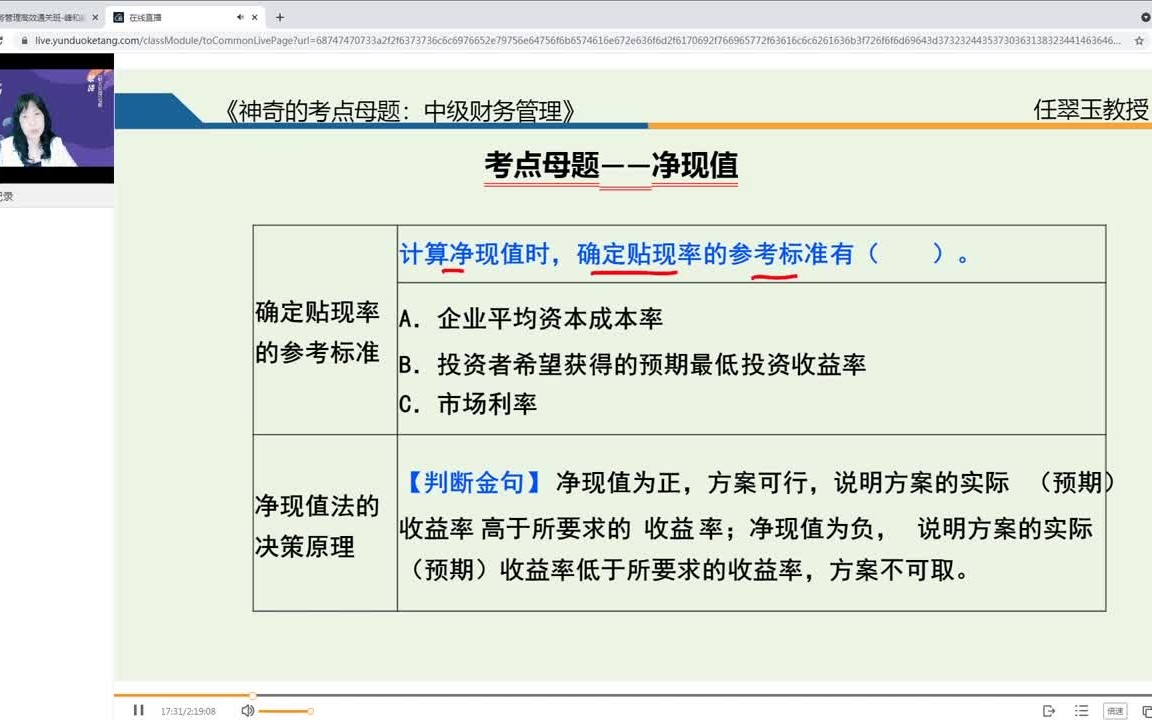1152x720 pixels.
Task: Mute the audio via speaker toggle
Action: (x=247, y=710)
